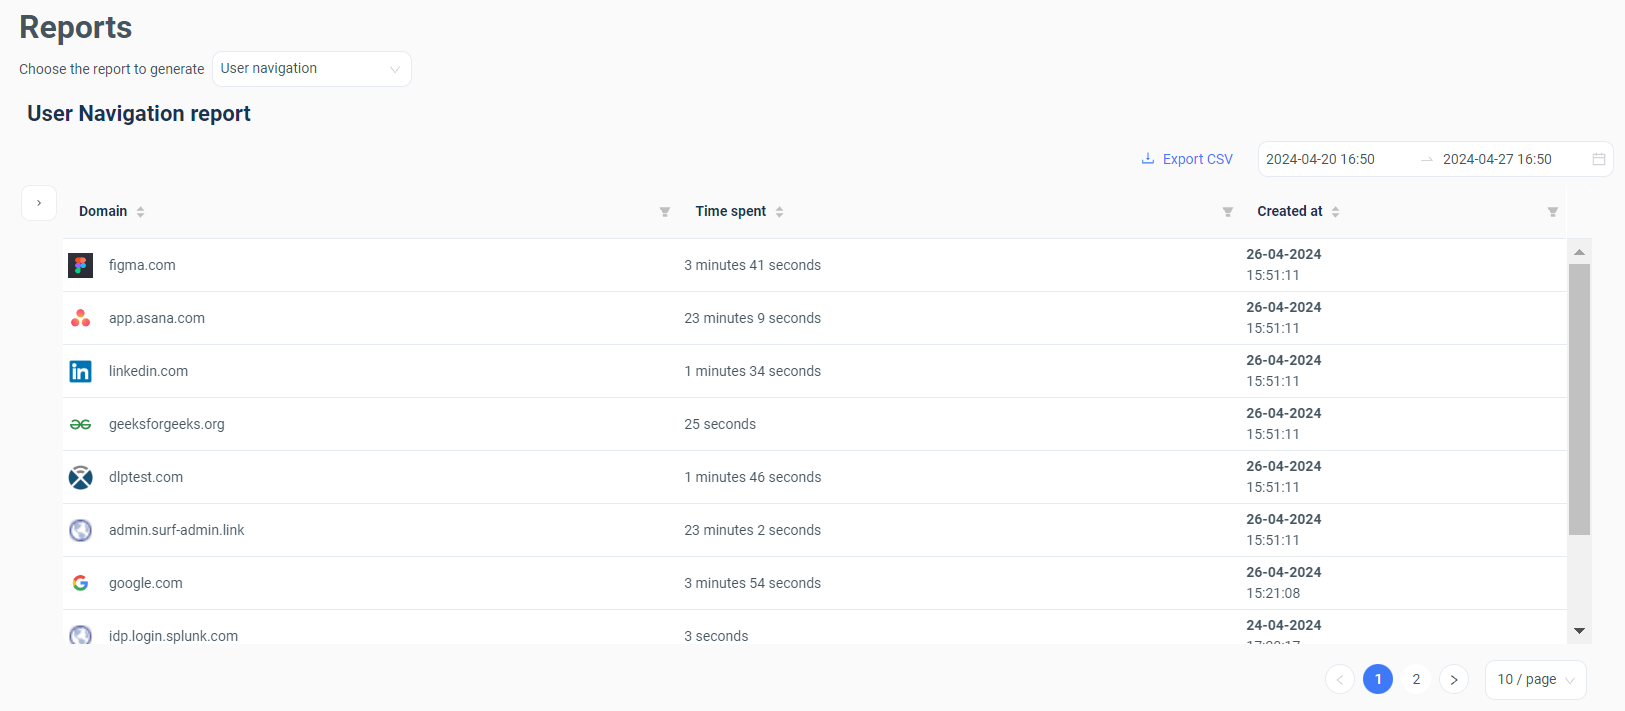Click the LinkedIn logo icon

pos(81,371)
